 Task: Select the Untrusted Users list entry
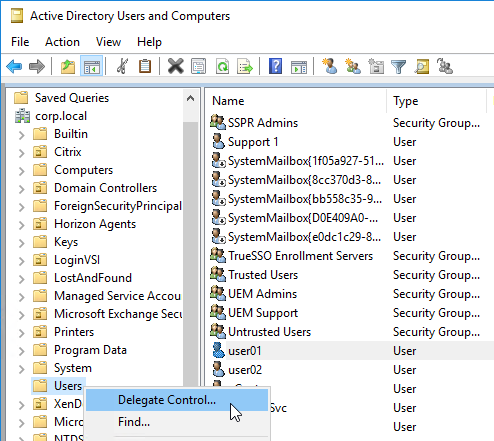pos(269,332)
